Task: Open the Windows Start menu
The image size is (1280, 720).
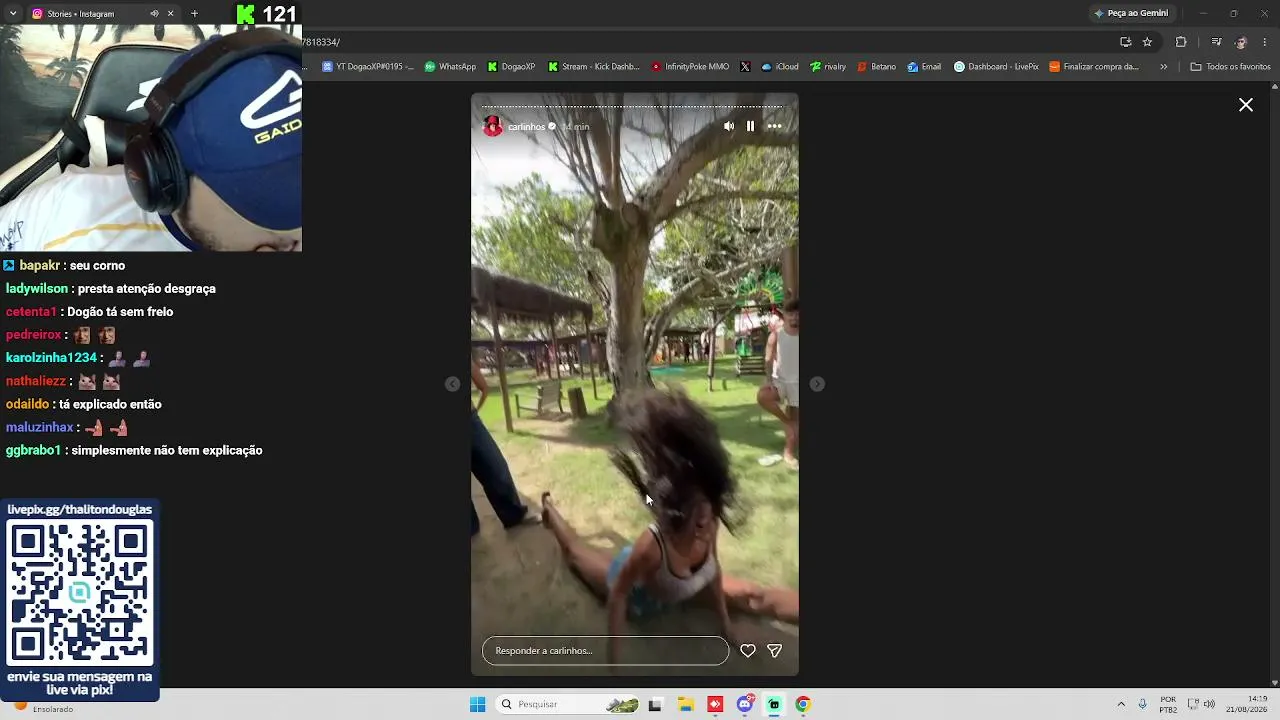Action: (x=477, y=704)
